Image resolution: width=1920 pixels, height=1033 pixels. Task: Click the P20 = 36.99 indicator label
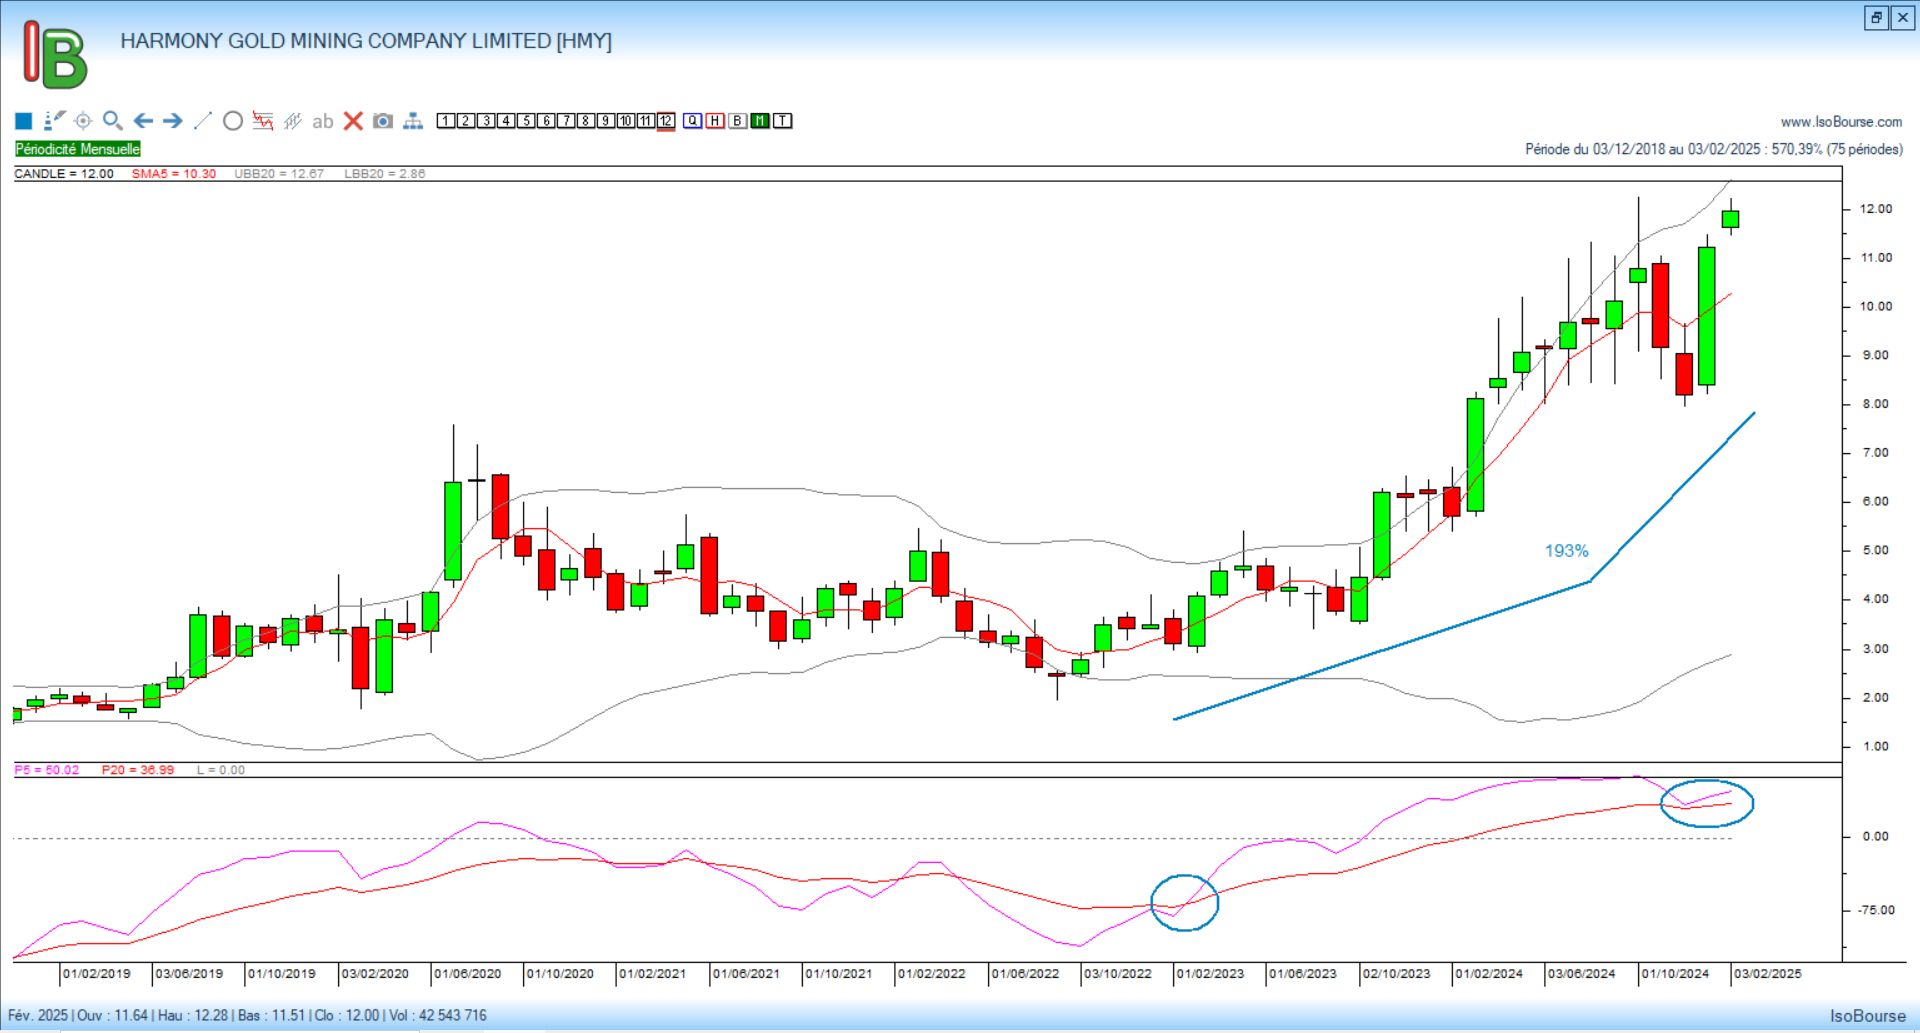(x=138, y=770)
